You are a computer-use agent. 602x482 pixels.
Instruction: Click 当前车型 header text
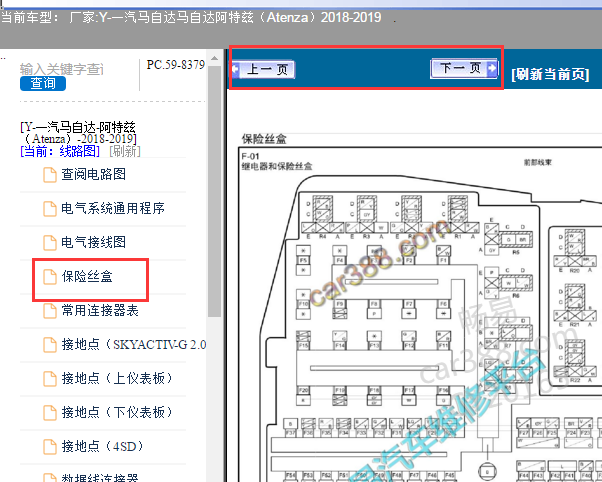pos(30,18)
